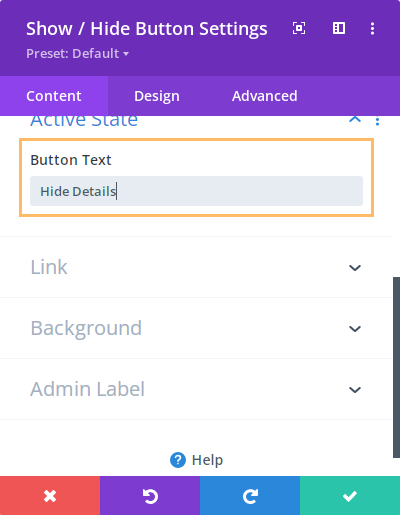Expand the Background section chevron
Viewport: 400px width, 515px height.
pyautogui.click(x=355, y=329)
